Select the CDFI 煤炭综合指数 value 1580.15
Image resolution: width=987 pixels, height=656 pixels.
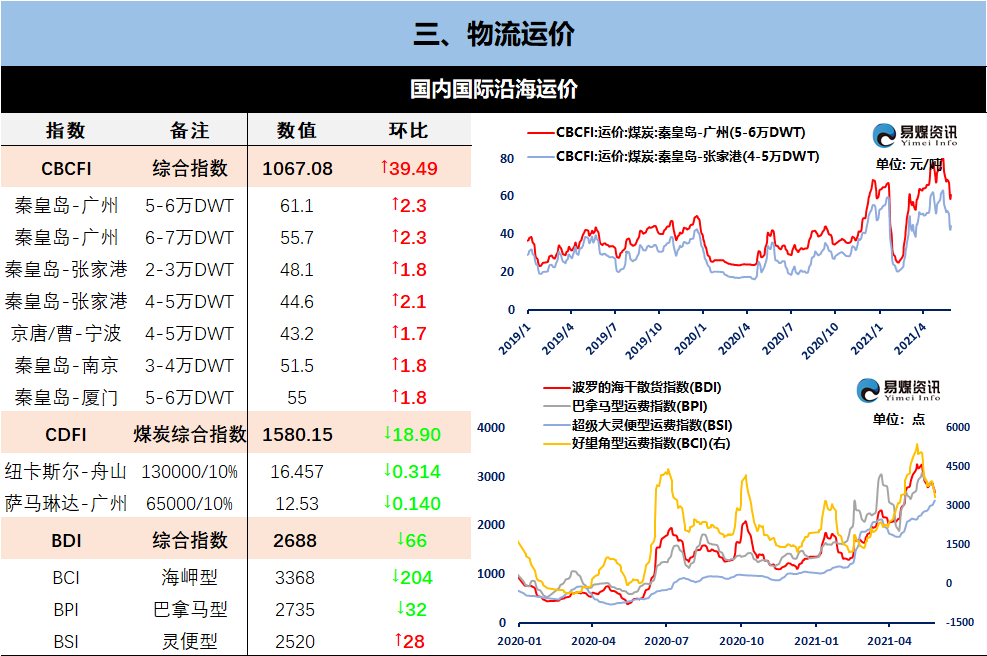297,434
